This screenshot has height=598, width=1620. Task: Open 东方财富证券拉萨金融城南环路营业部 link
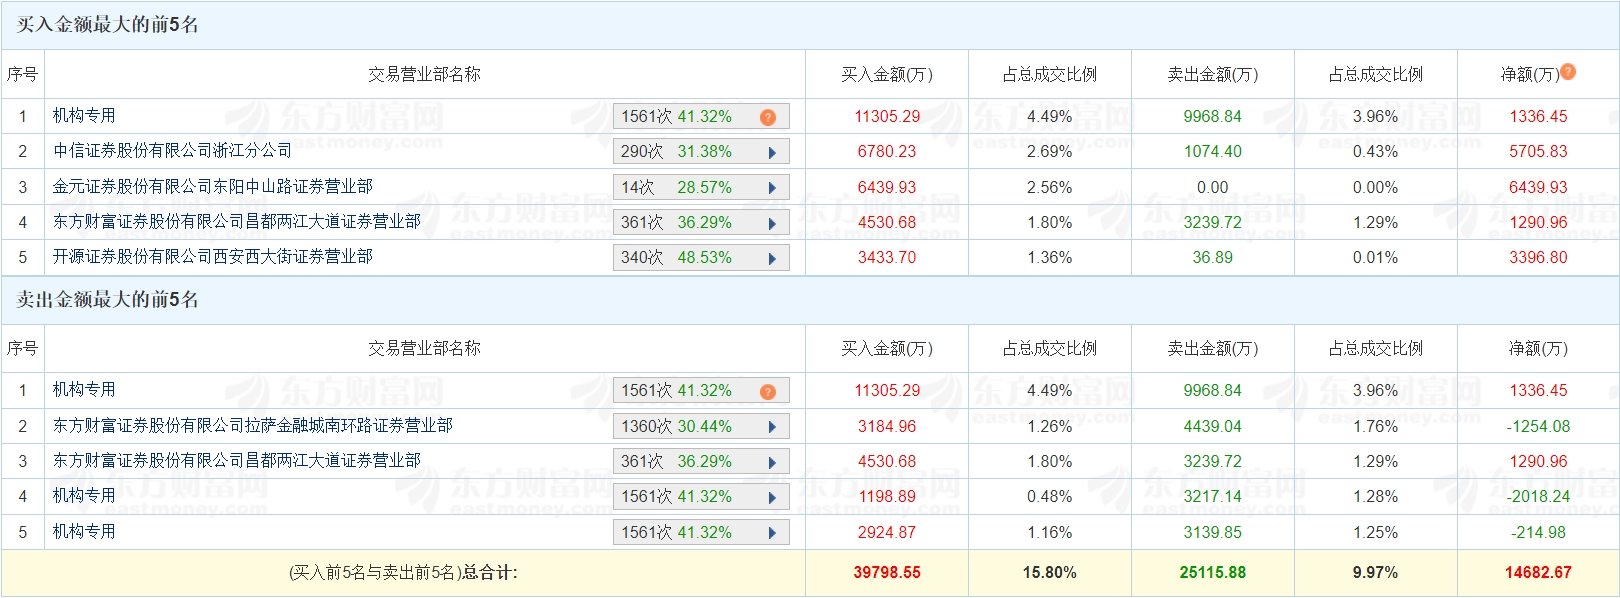point(253,426)
